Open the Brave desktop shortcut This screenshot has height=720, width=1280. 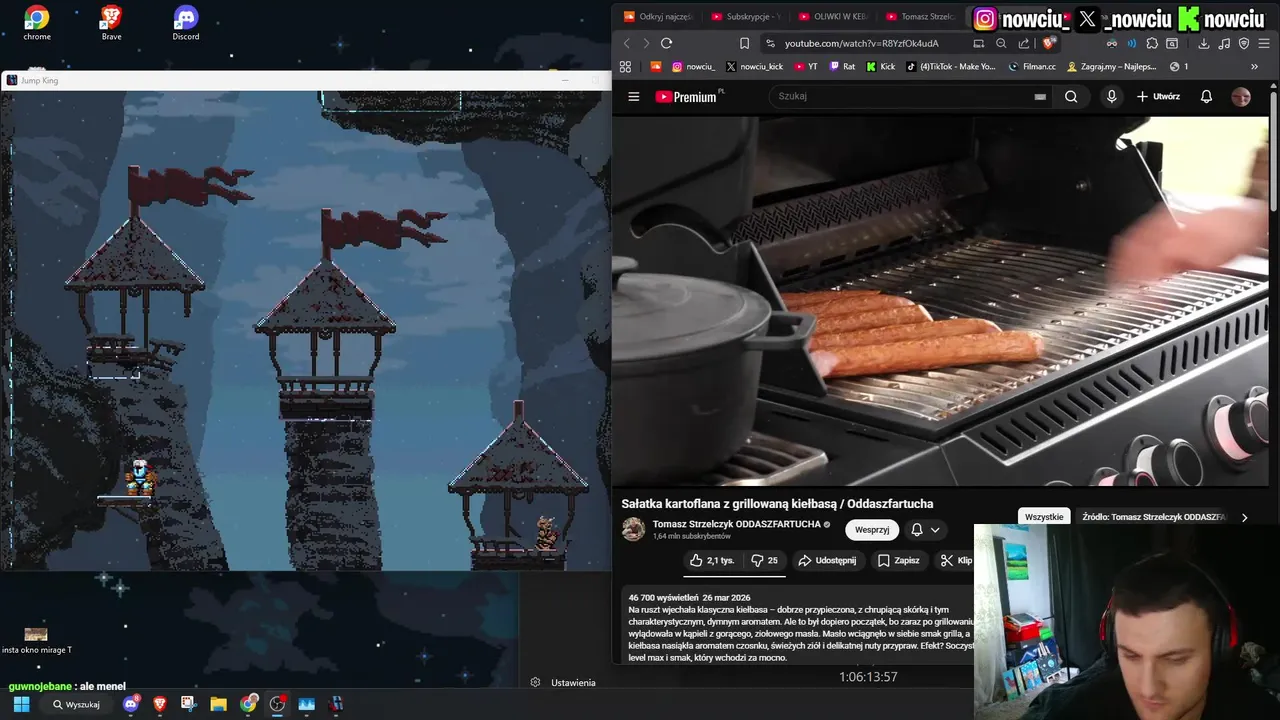pyautogui.click(x=111, y=23)
